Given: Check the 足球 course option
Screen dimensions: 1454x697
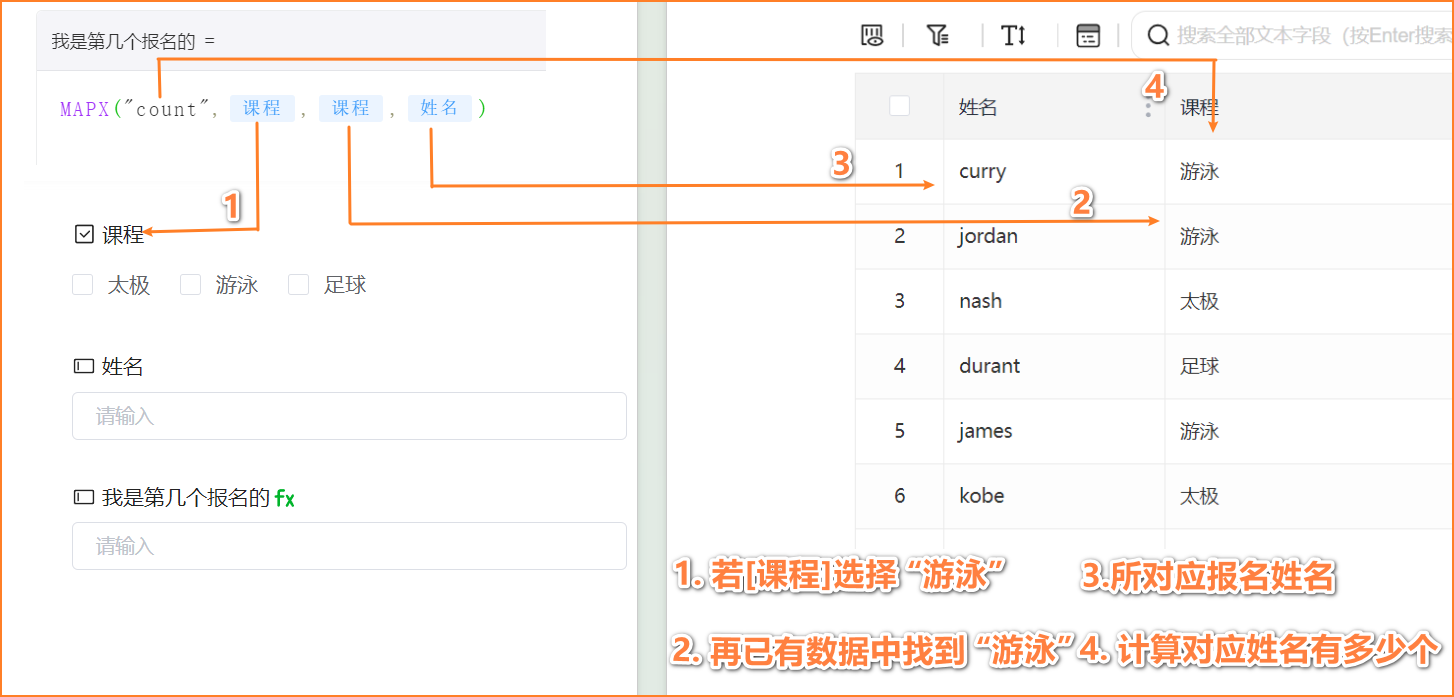Looking at the screenshot, I should click(299, 285).
